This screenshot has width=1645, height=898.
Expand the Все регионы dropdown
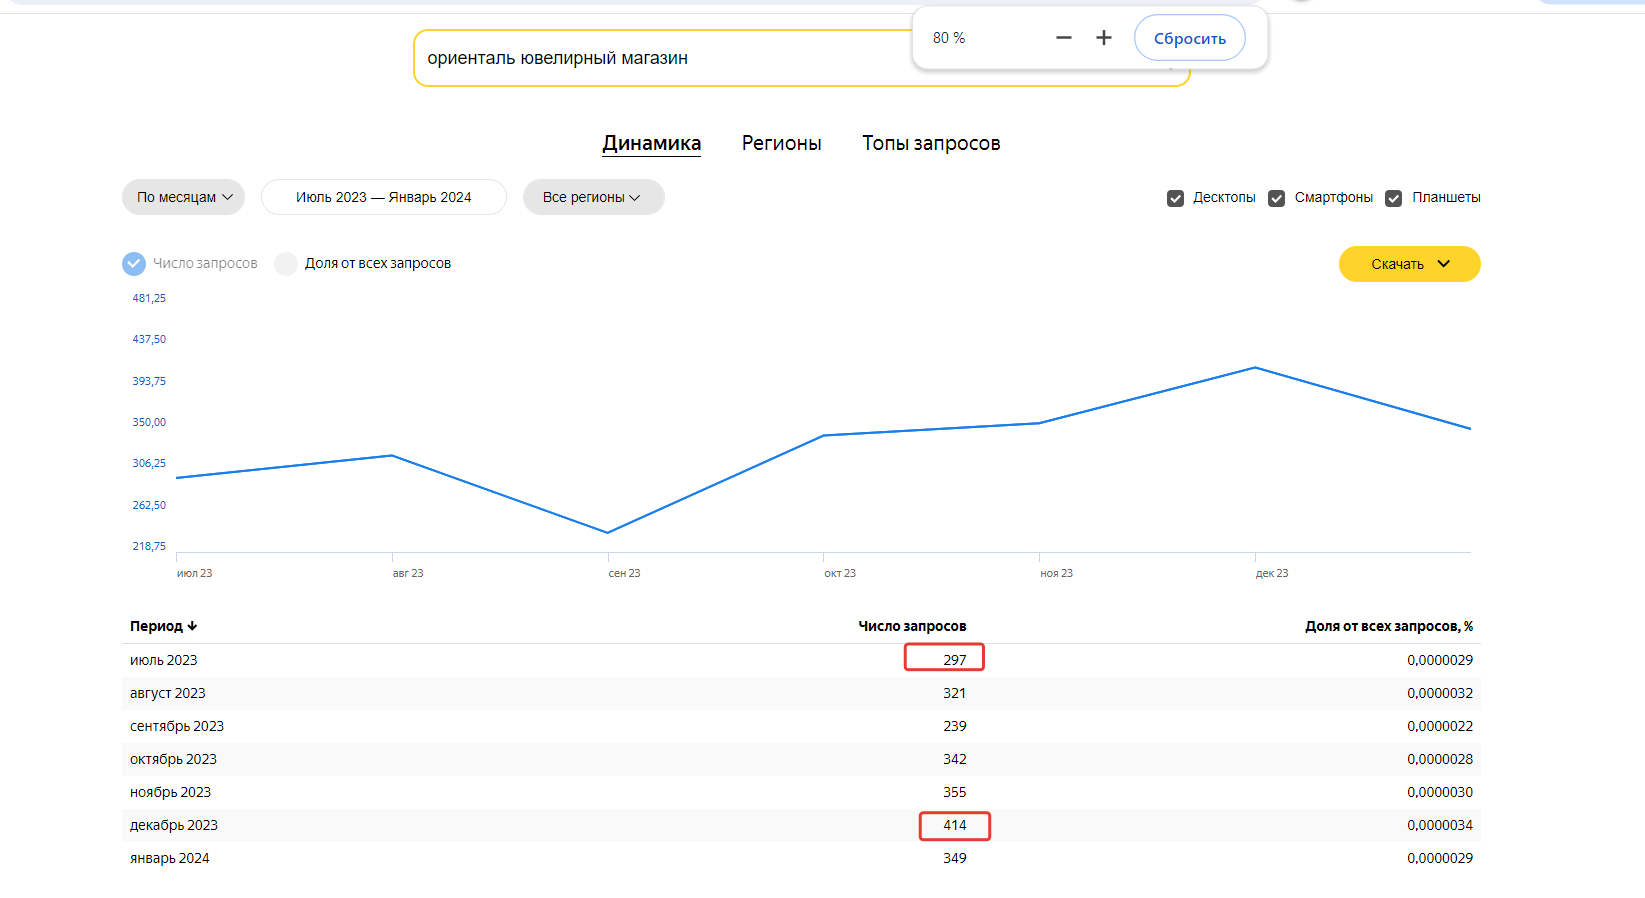[592, 197]
